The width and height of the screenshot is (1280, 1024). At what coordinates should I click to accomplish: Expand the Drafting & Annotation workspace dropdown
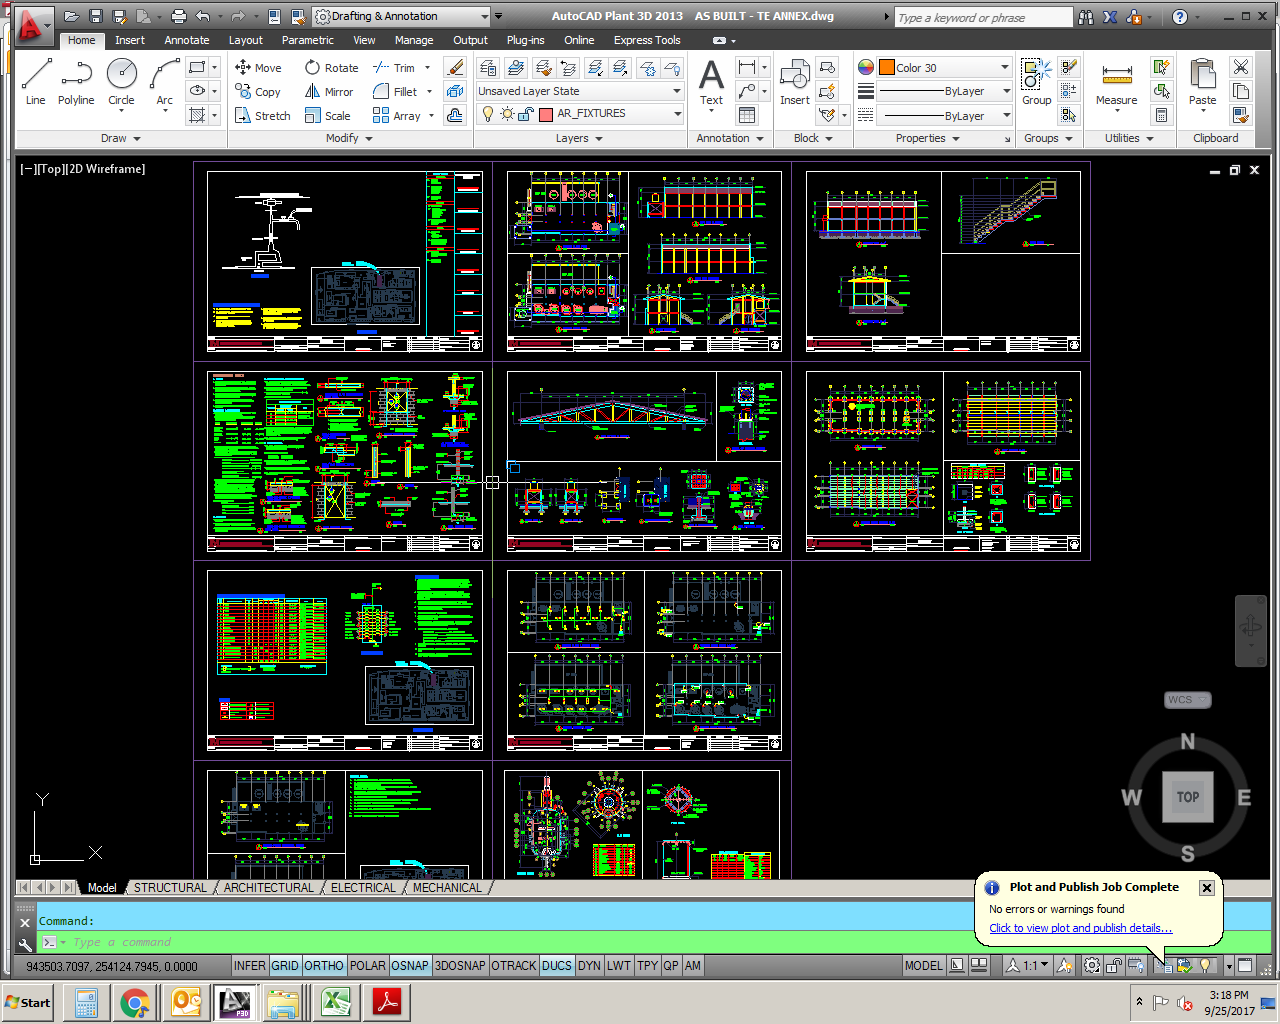[485, 17]
